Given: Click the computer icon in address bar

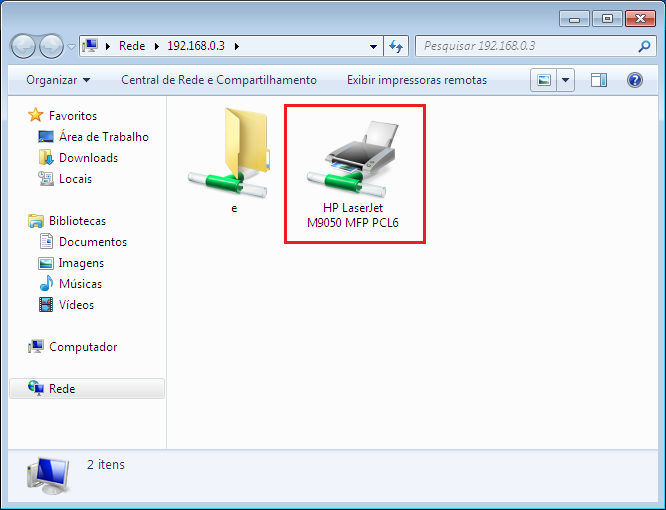Looking at the screenshot, I should pyautogui.click(x=90, y=45).
